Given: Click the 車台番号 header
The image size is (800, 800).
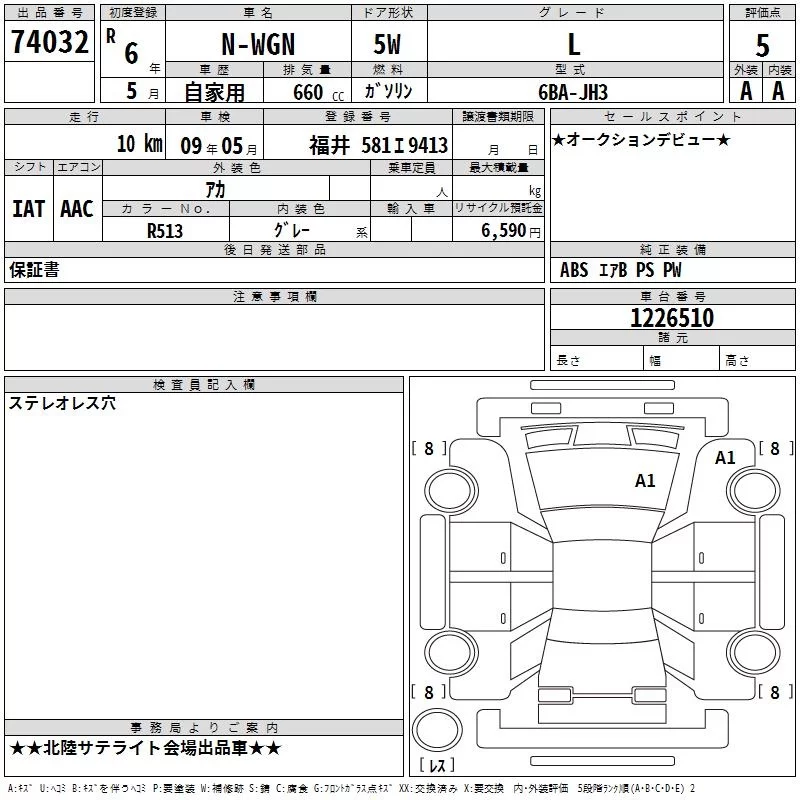Looking at the screenshot, I should (x=672, y=296).
